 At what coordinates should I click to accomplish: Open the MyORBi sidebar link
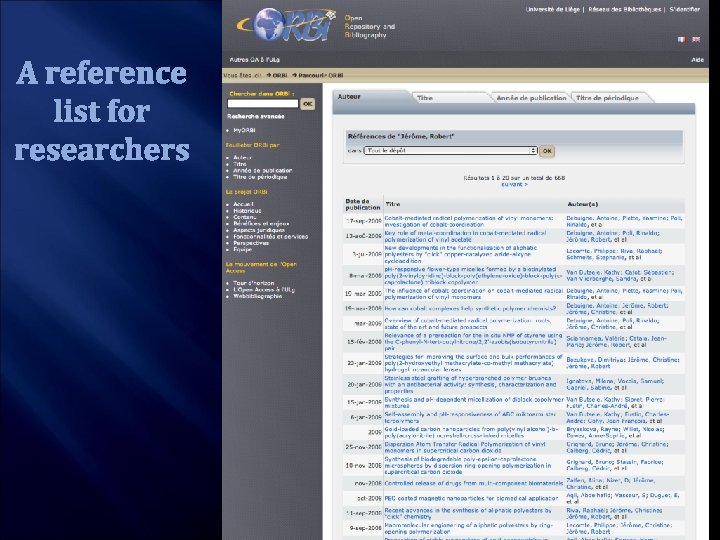[244, 130]
